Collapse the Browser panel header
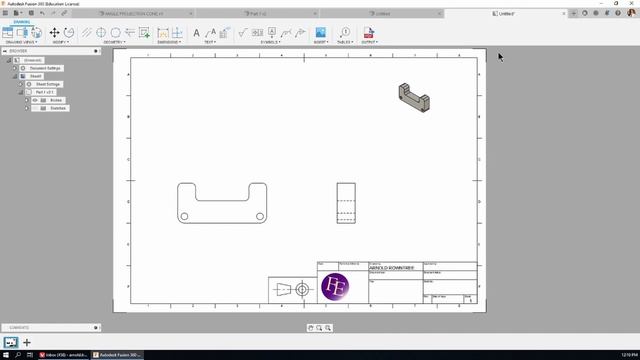Screen dimensions: 640x360 click(x=5, y=51)
